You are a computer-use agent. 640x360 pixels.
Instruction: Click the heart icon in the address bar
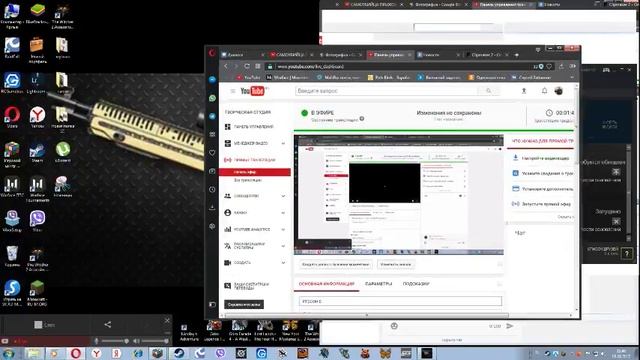[x=549, y=66]
